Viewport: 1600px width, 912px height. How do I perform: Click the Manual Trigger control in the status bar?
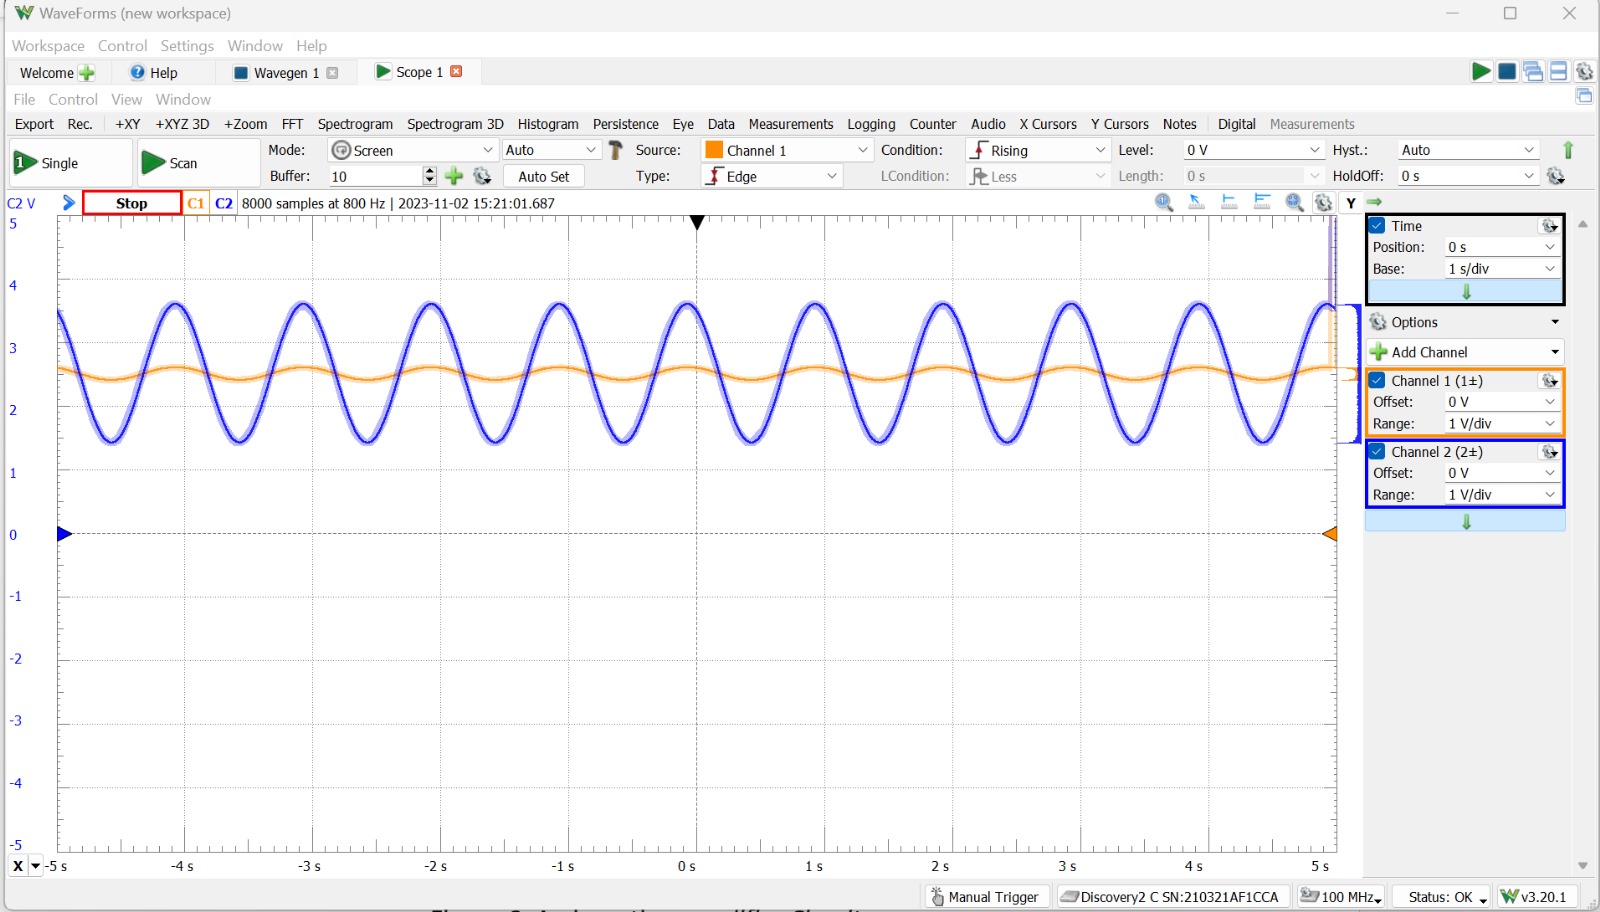pos(985,896)
